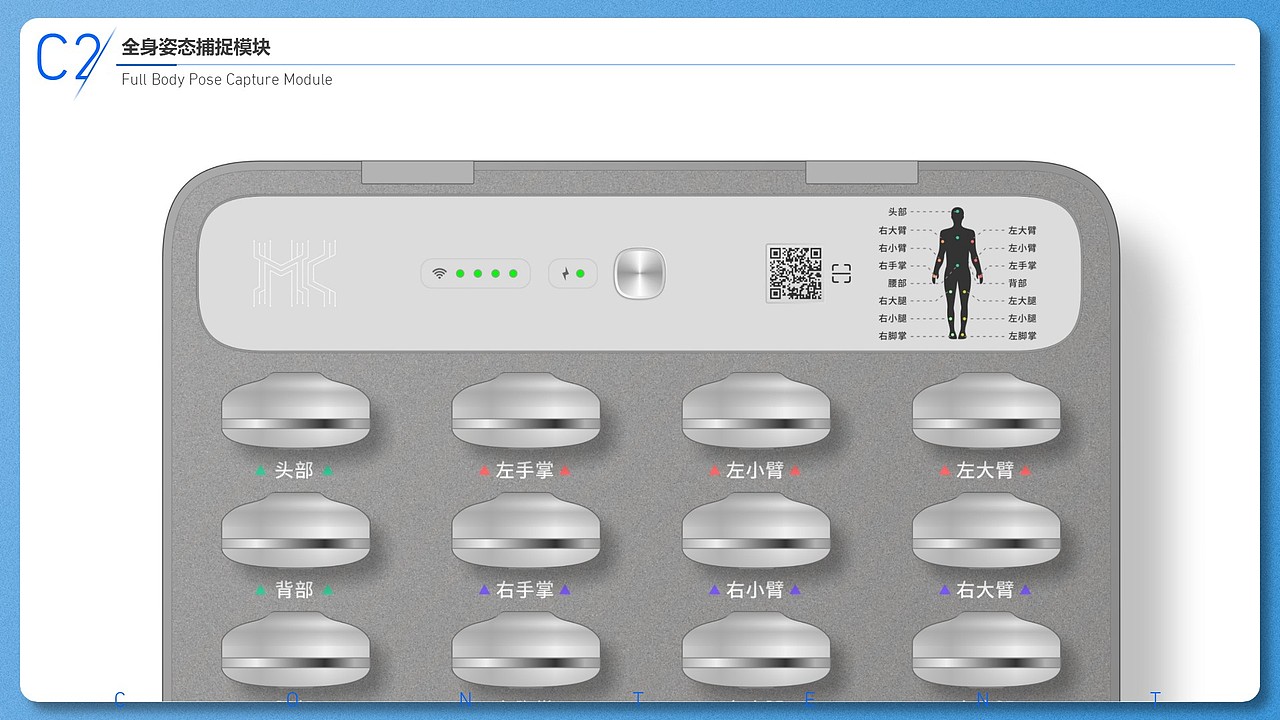The width and height of the screenshot is (1280, 720).
Task: Click the Wi-Fi signal icon
Action: (439, 273)
